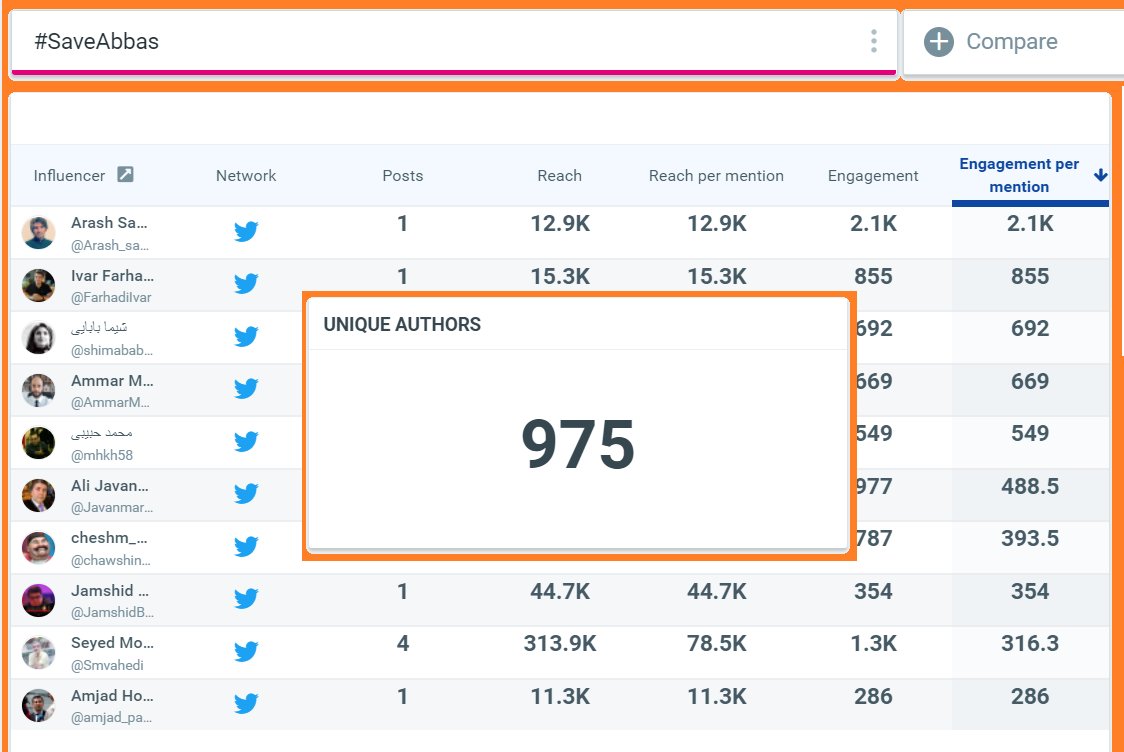Open the @amjad_pa... handle link
The image size is (1124, 752).
111,718
